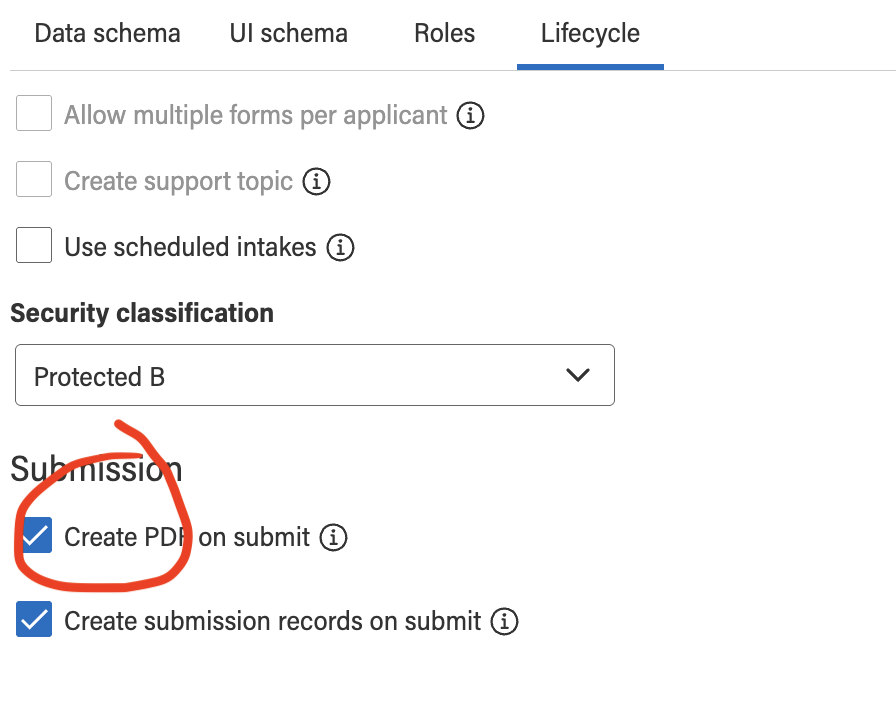Select the Lifecycle tab
The height and width of the screenshot is (708, 896).
point(590,33)
